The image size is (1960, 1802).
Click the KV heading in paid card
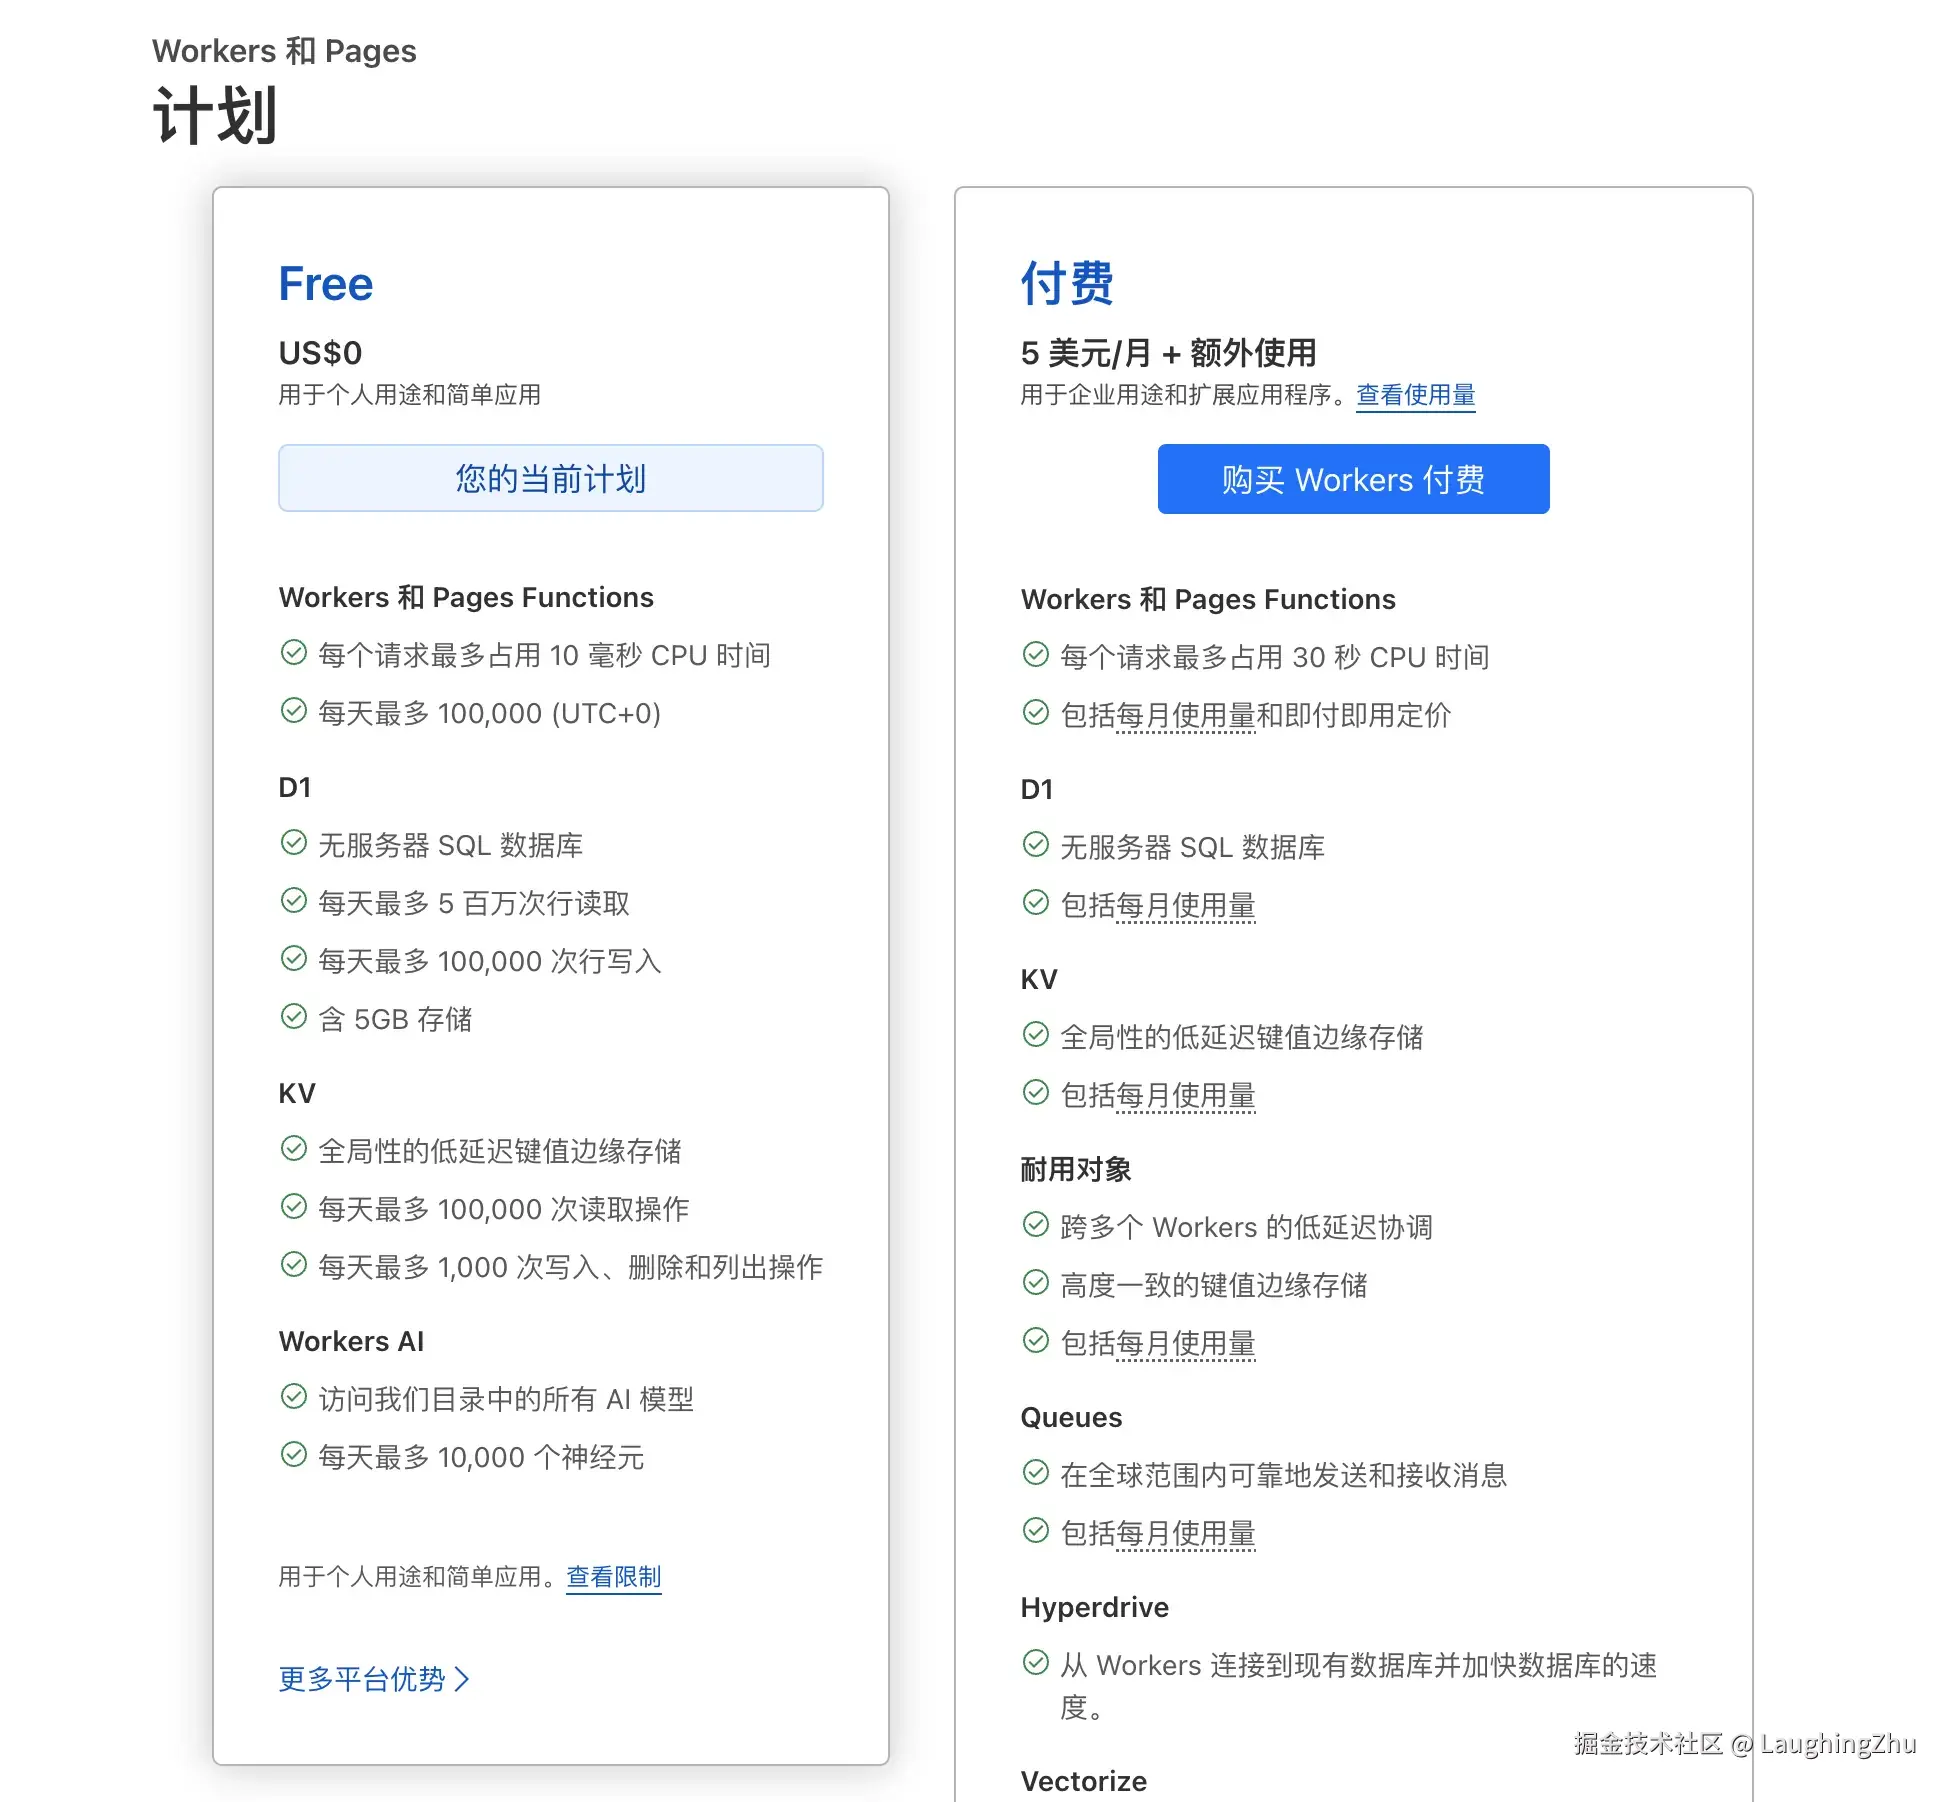coord(1039,979)
